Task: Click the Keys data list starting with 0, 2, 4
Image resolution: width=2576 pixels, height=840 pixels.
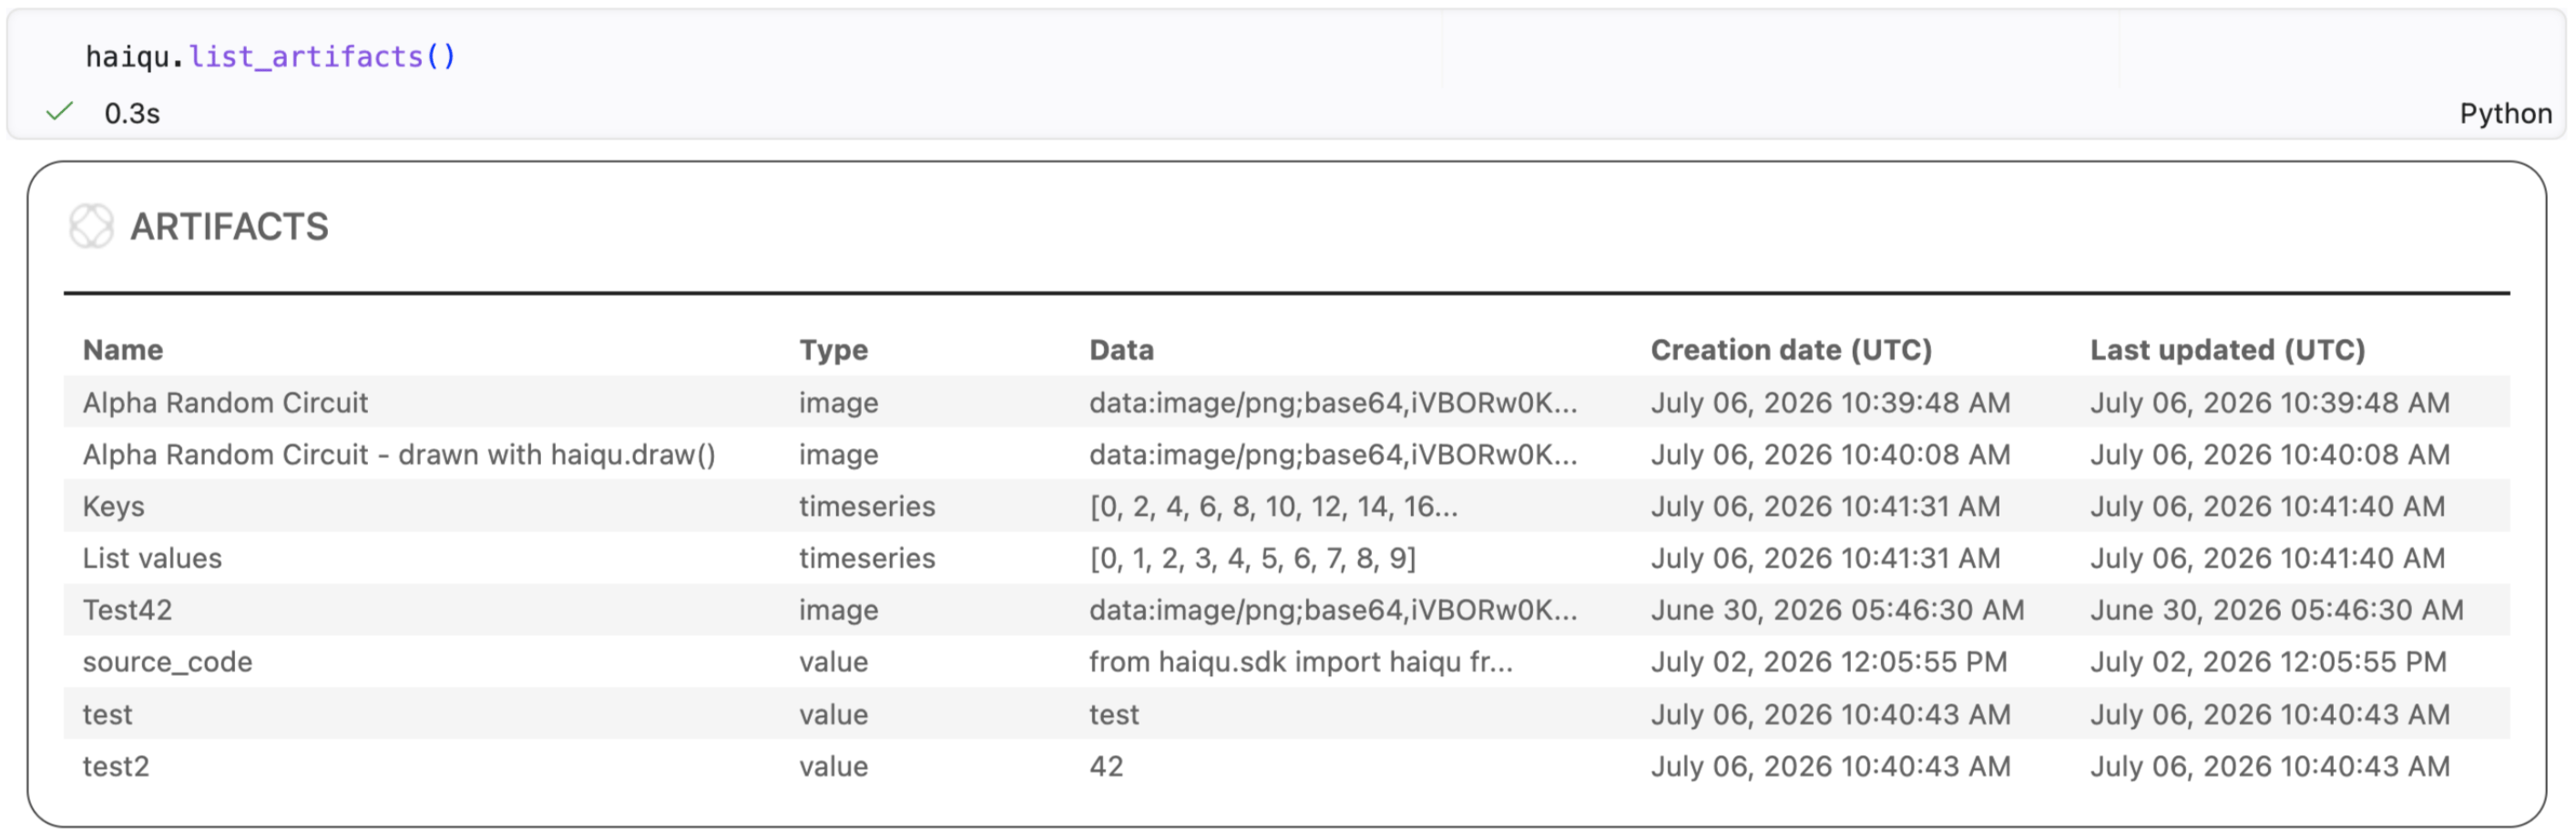Action: pyautogui.click(x=1273, y=507)
